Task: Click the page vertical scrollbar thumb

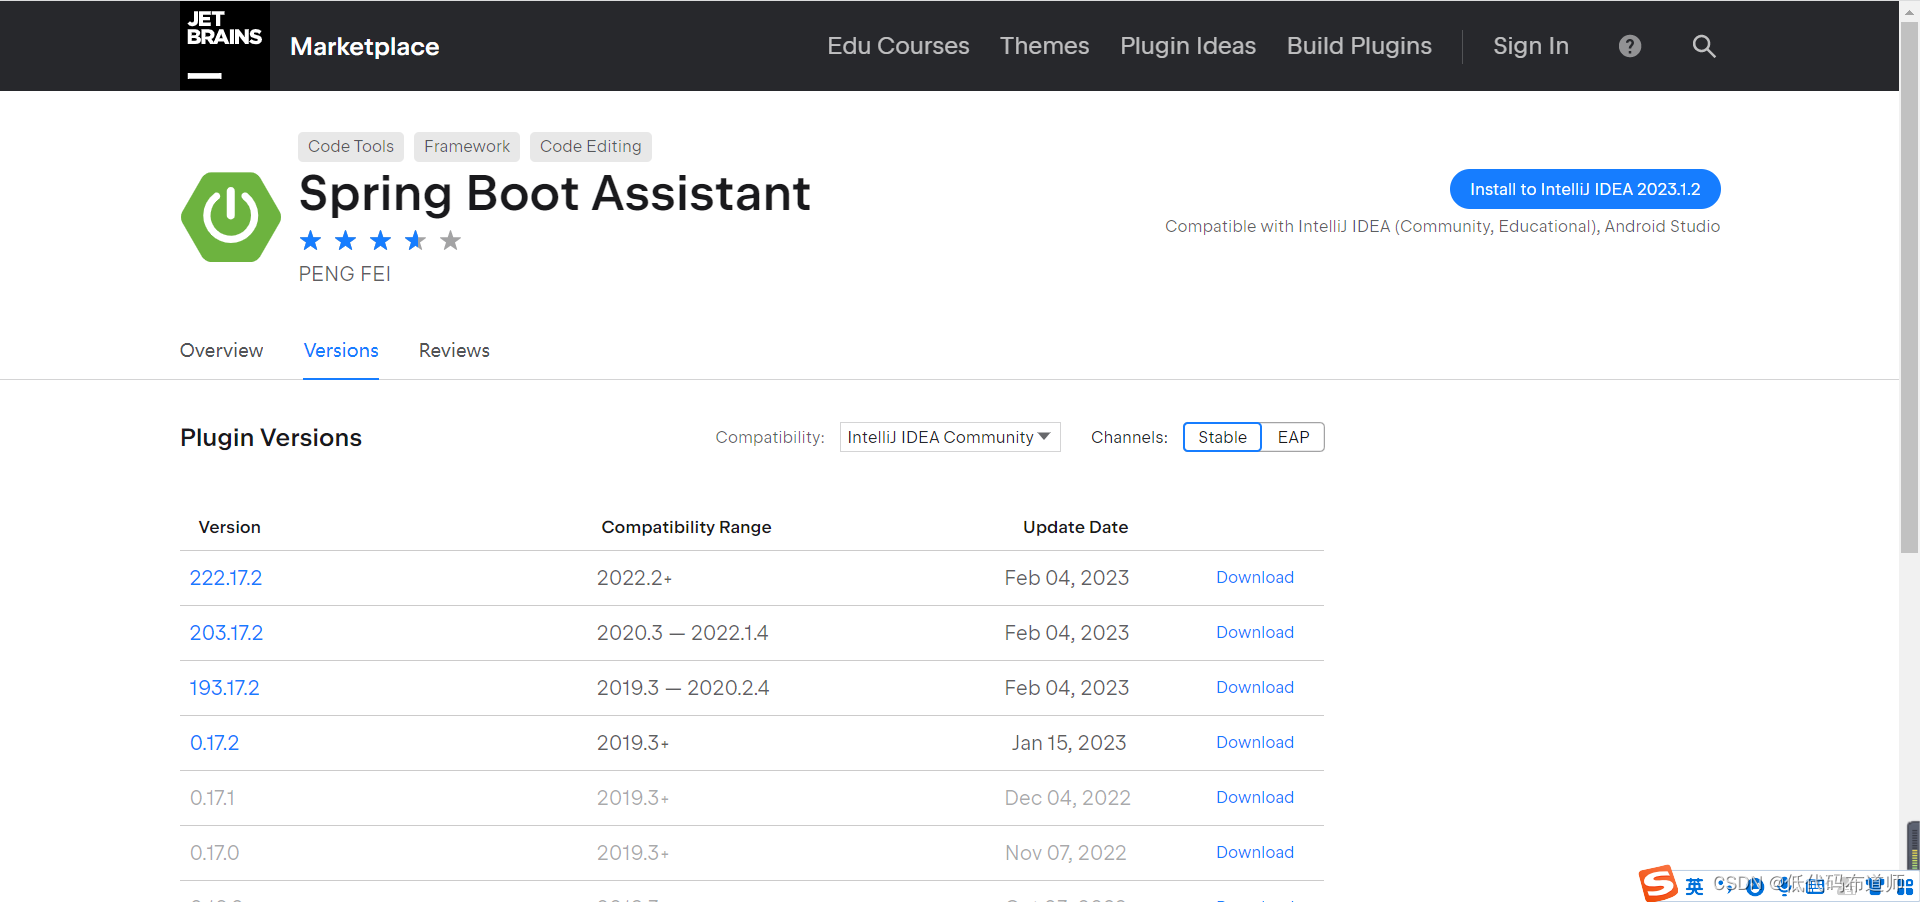Action: (x=1909, y=288)
